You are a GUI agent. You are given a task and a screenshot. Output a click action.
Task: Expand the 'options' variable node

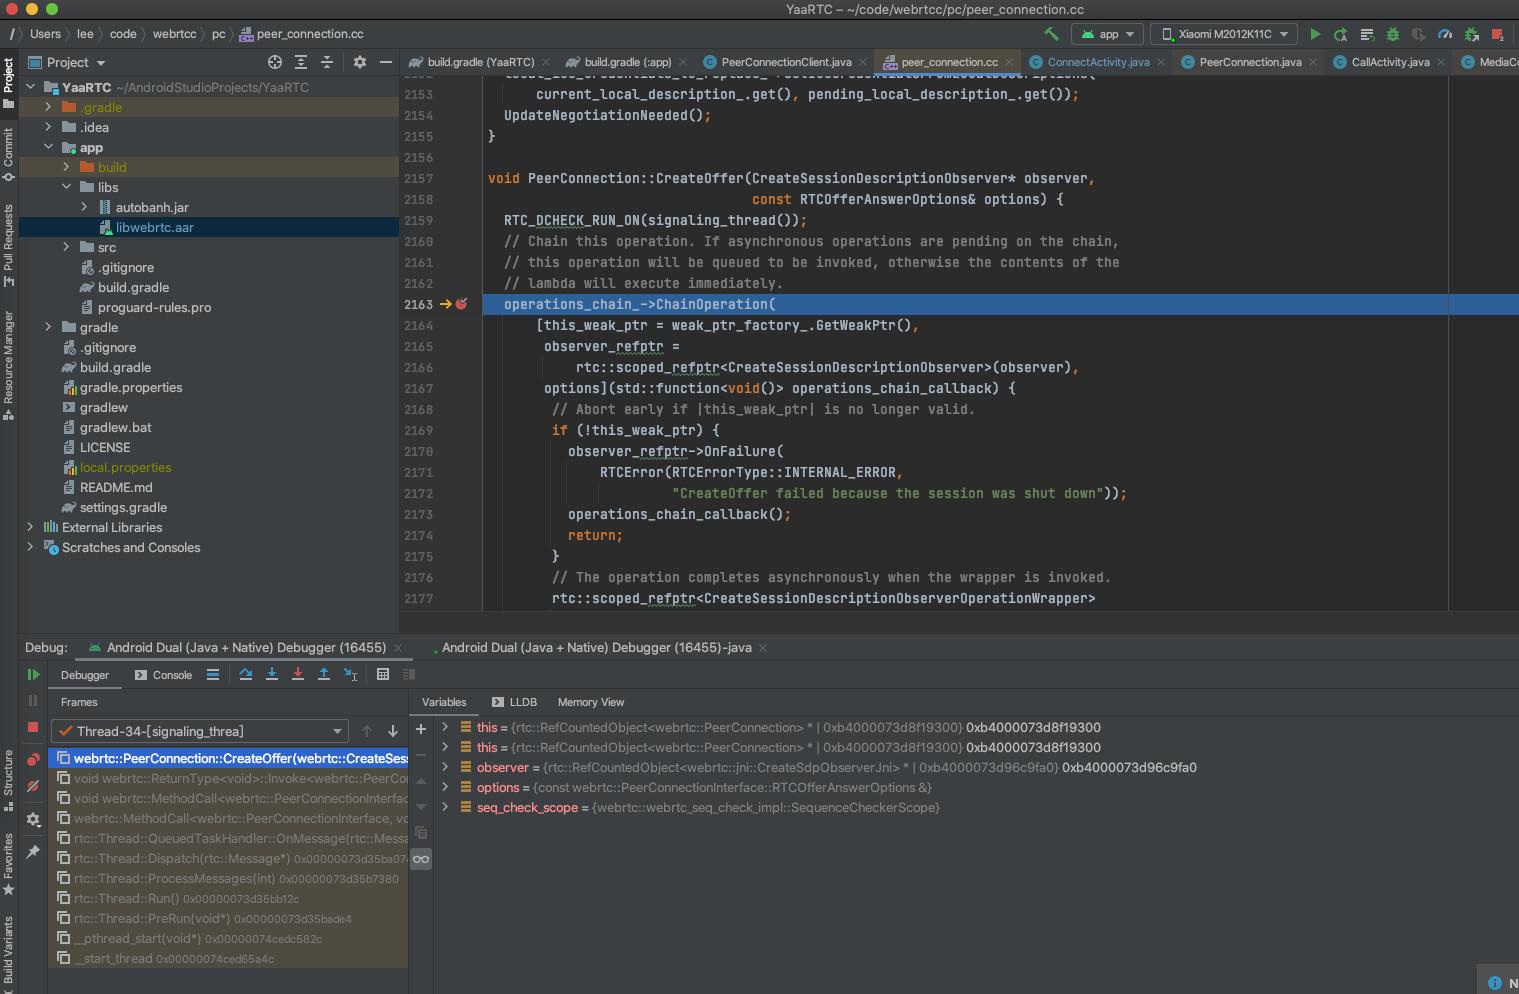[445, 787]
